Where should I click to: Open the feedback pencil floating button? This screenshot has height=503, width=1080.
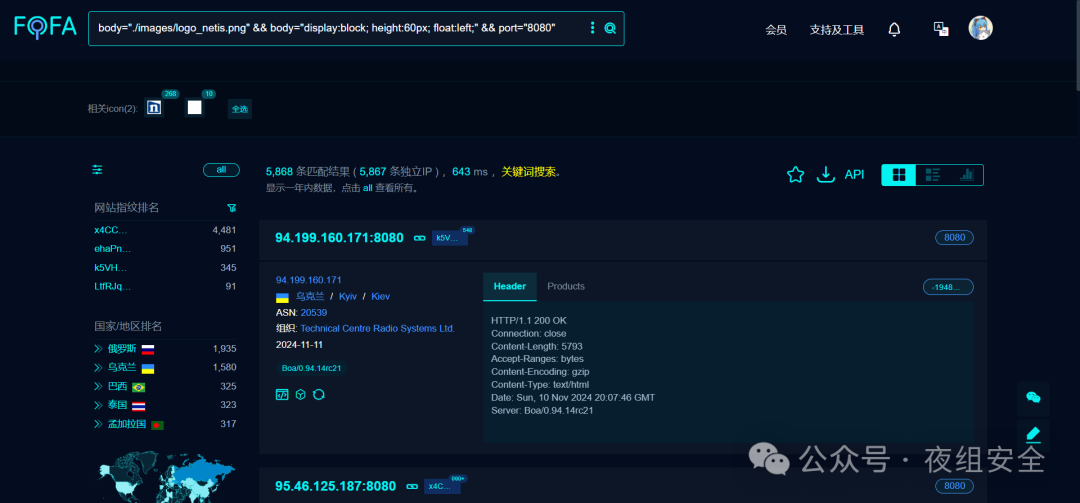click(1033, 434)
